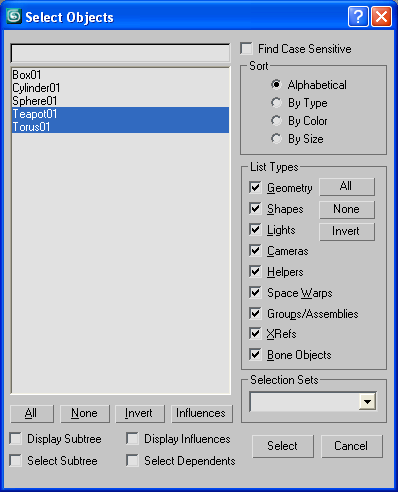This screenshot has height=492, width=398.
Task: Click None button in List Types
Action: click(347, 209)
